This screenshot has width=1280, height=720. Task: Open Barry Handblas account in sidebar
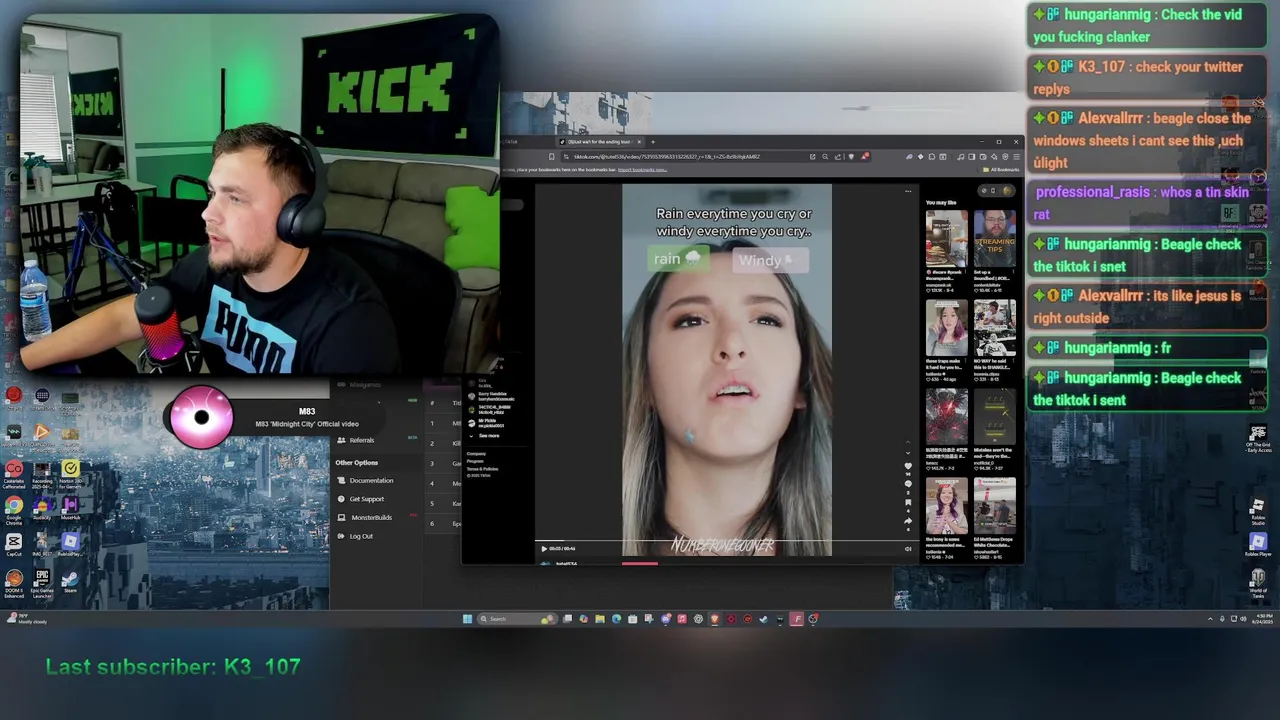point(489,396)
